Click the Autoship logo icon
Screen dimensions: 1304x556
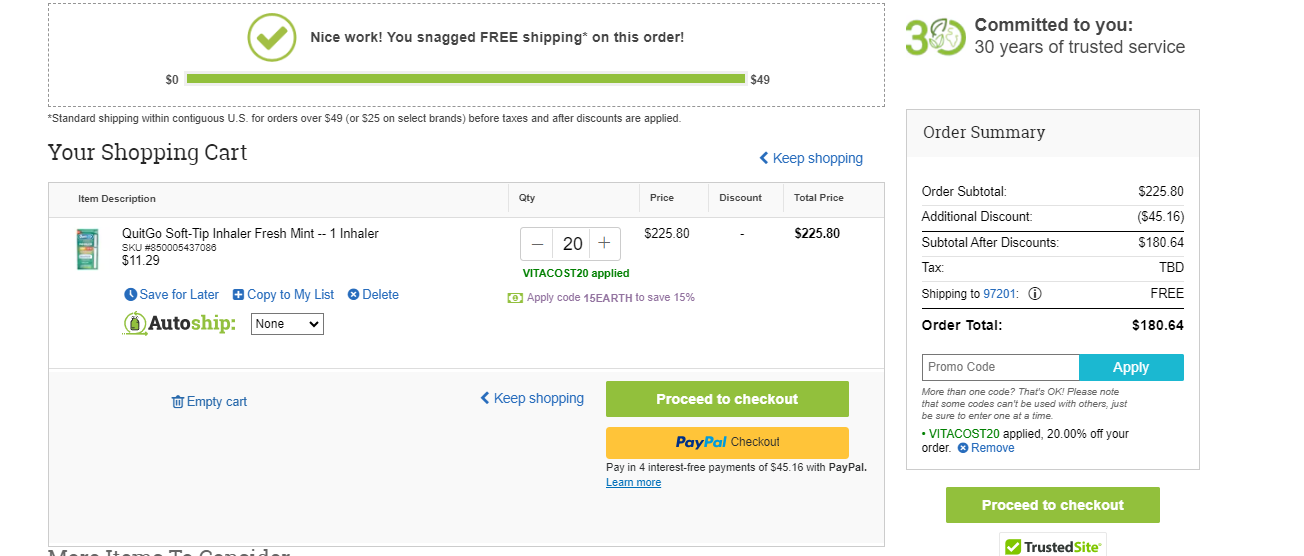pos(135,324)
